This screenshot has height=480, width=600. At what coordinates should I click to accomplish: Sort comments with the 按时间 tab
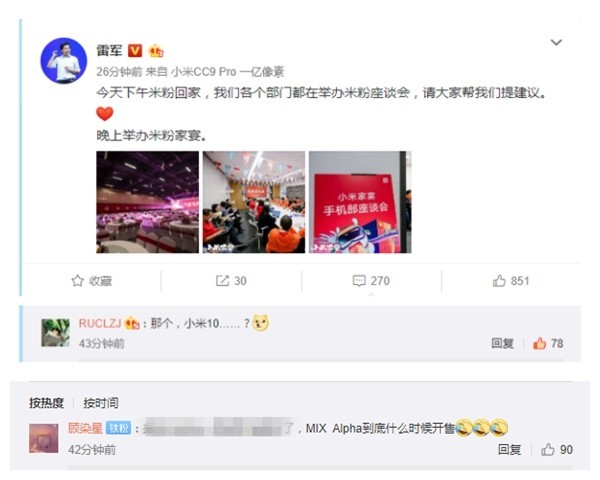(101, 403)
